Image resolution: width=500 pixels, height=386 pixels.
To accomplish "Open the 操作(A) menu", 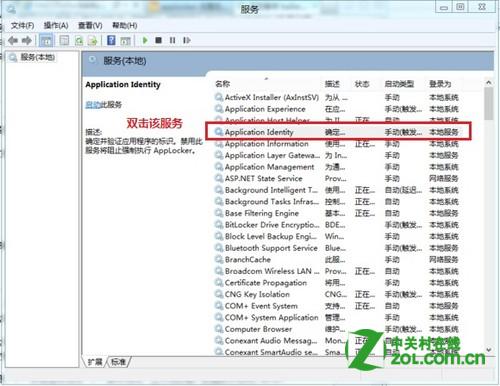I will (x=56, y=25).
